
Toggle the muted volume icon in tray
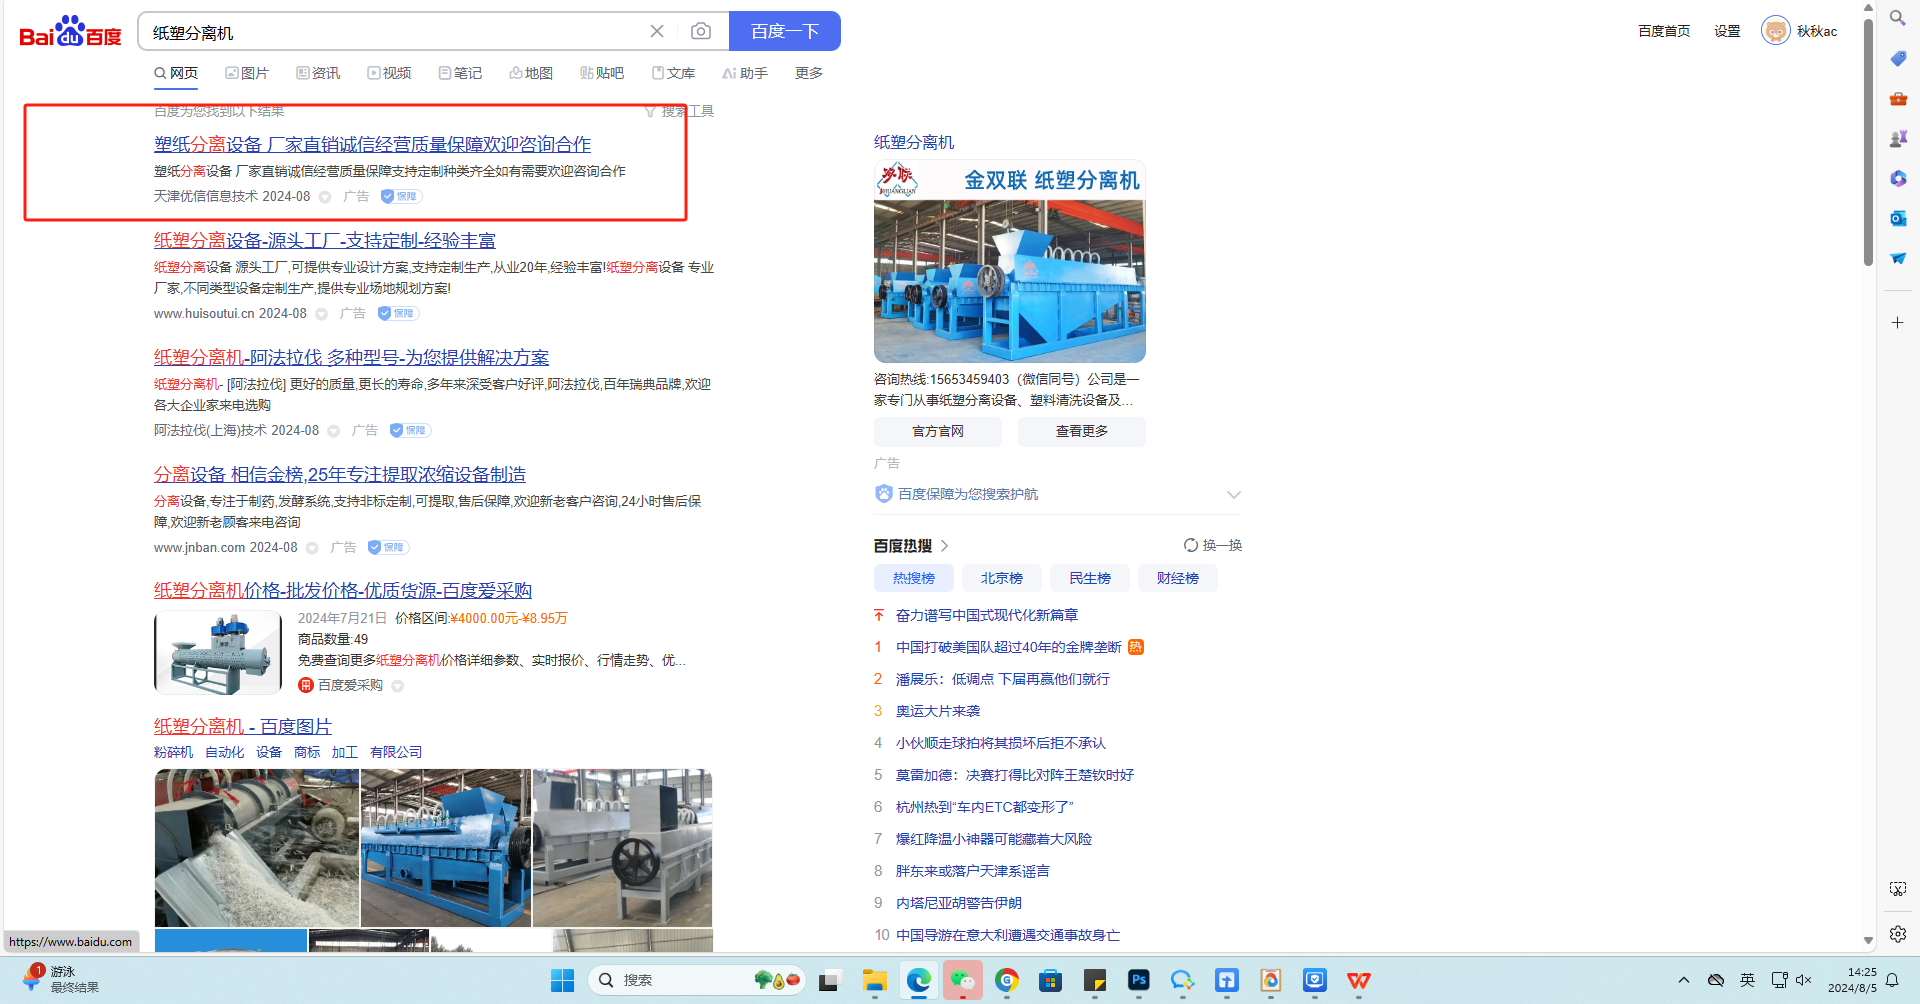(1804, 980)
